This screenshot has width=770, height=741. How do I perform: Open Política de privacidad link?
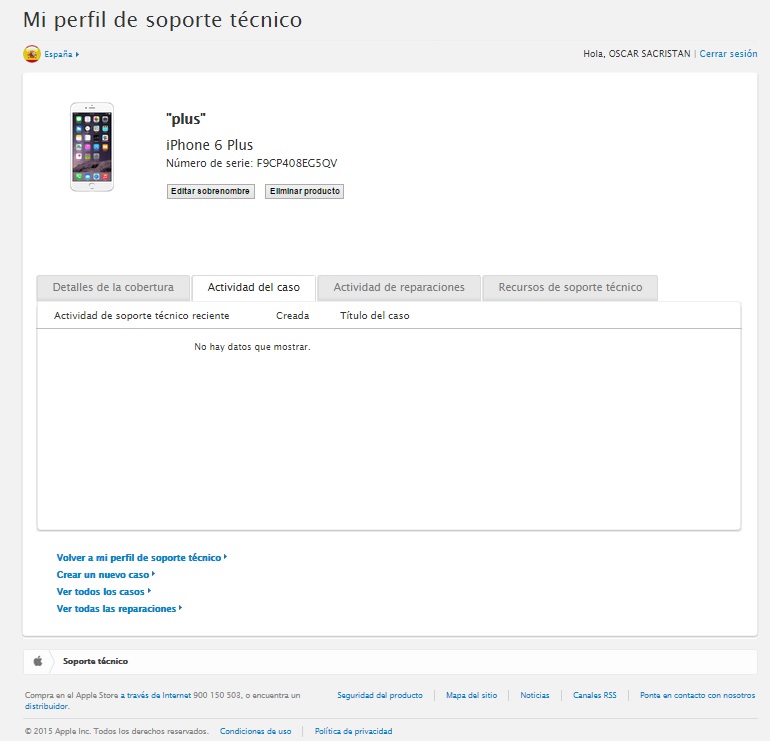click(354, 731)
